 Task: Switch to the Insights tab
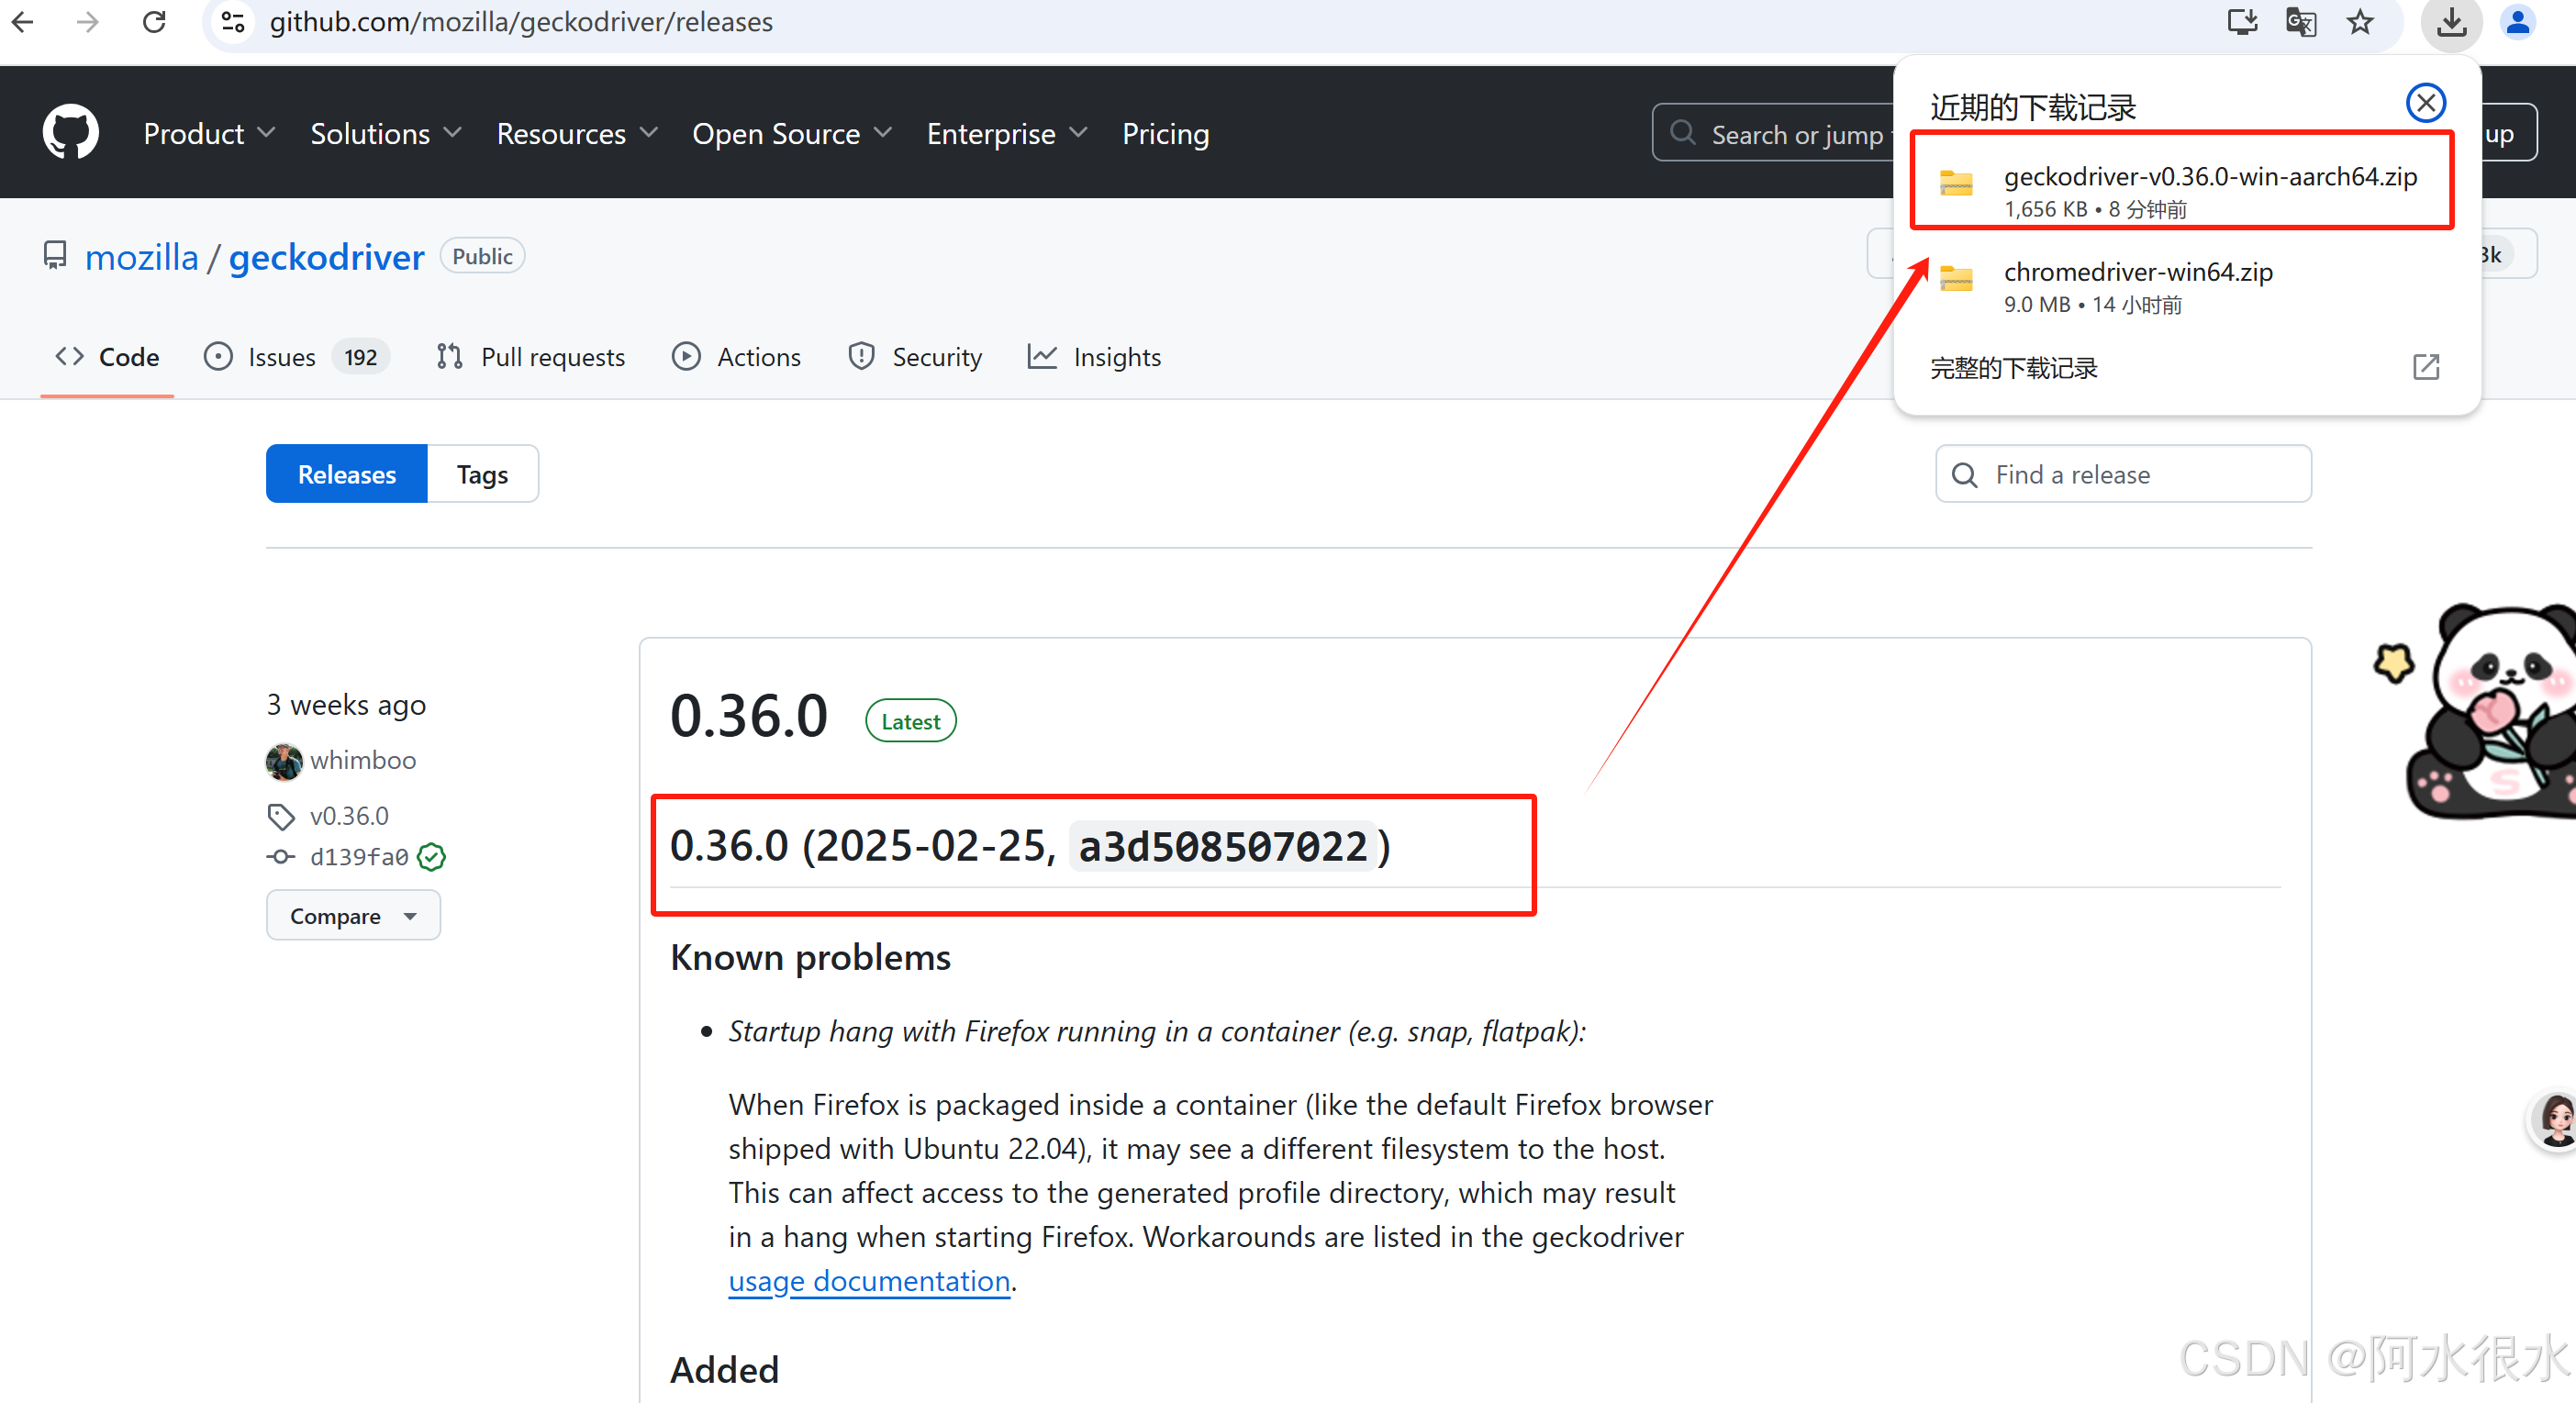pos(1094,357)
